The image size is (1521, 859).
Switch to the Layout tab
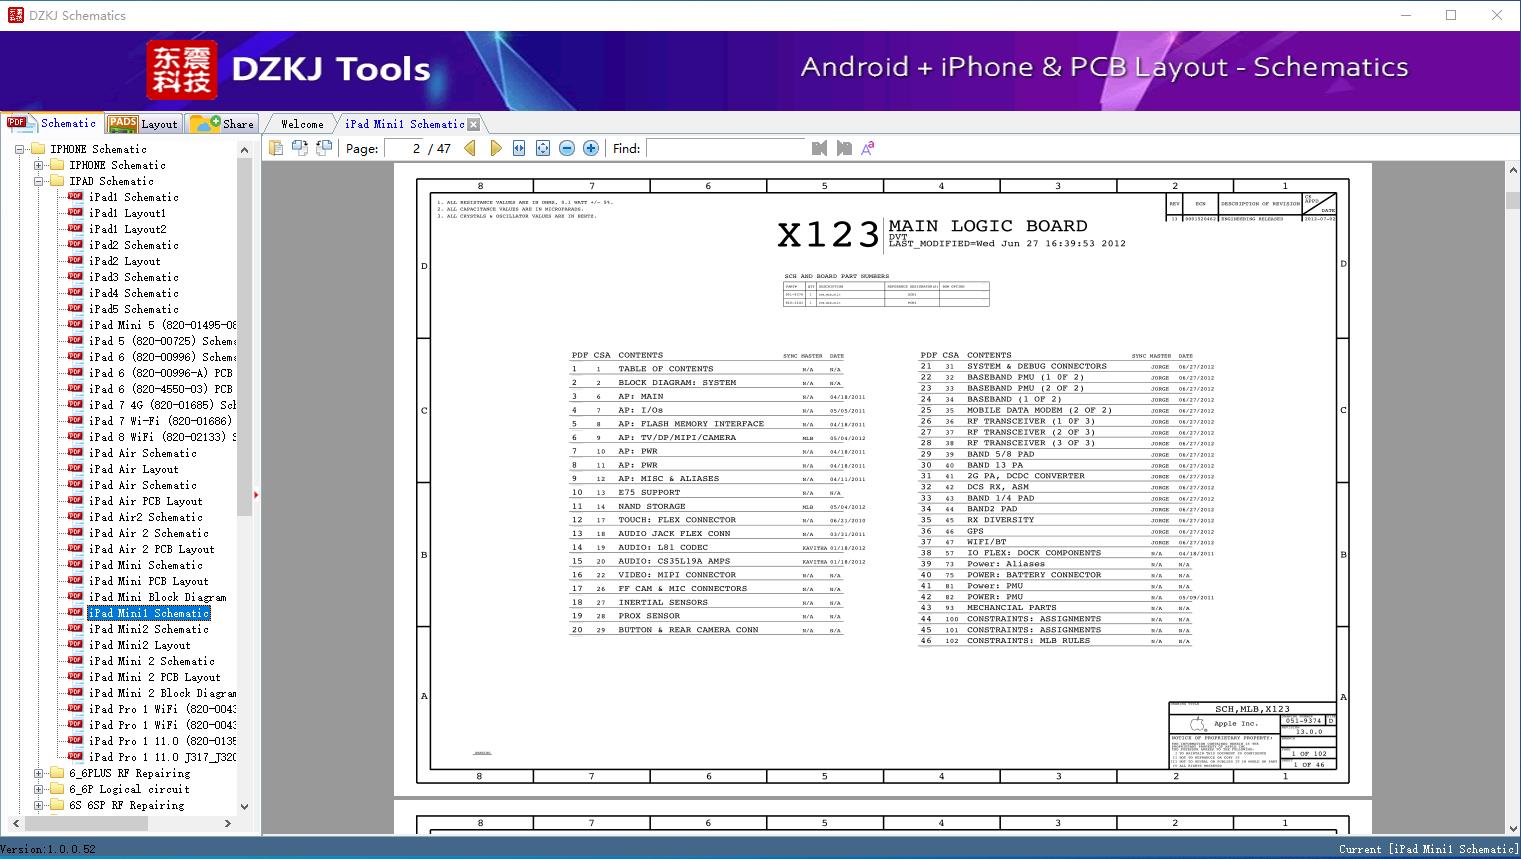tap(143, 124)
